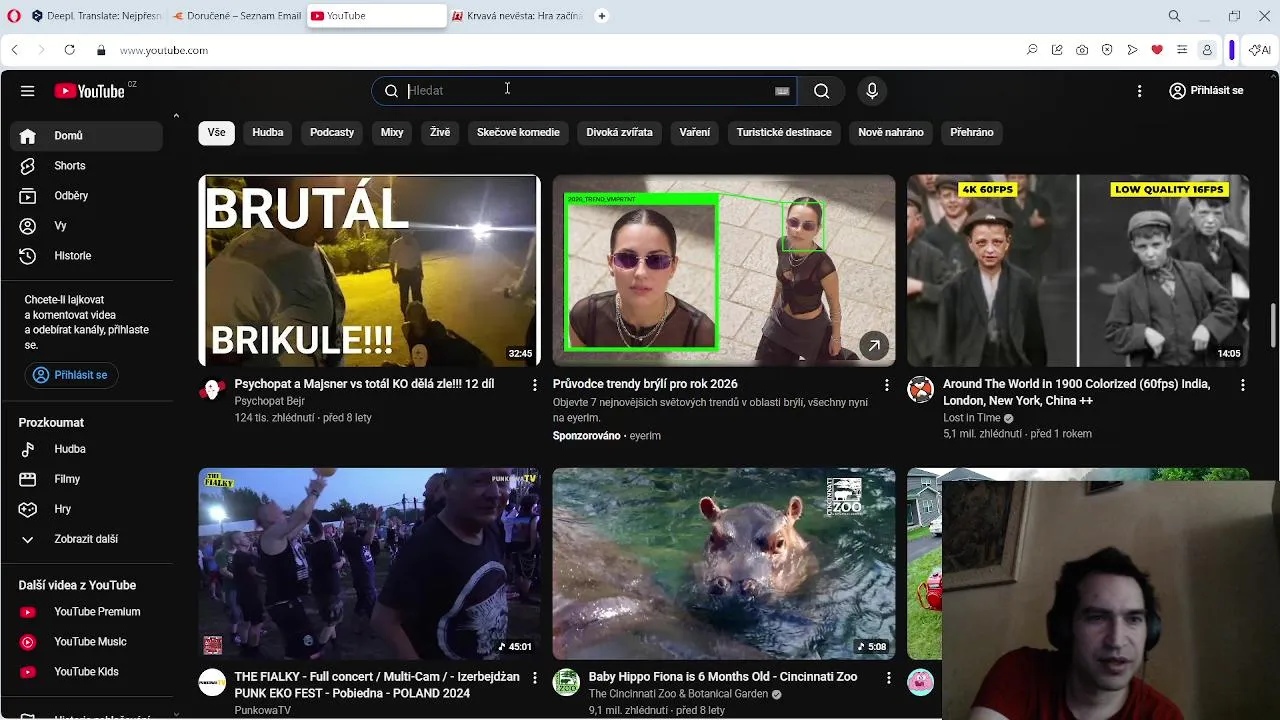Reload the page with refresh icon
The width and height of the screenshot is (1280, 720).
click(x=69, y=50)
